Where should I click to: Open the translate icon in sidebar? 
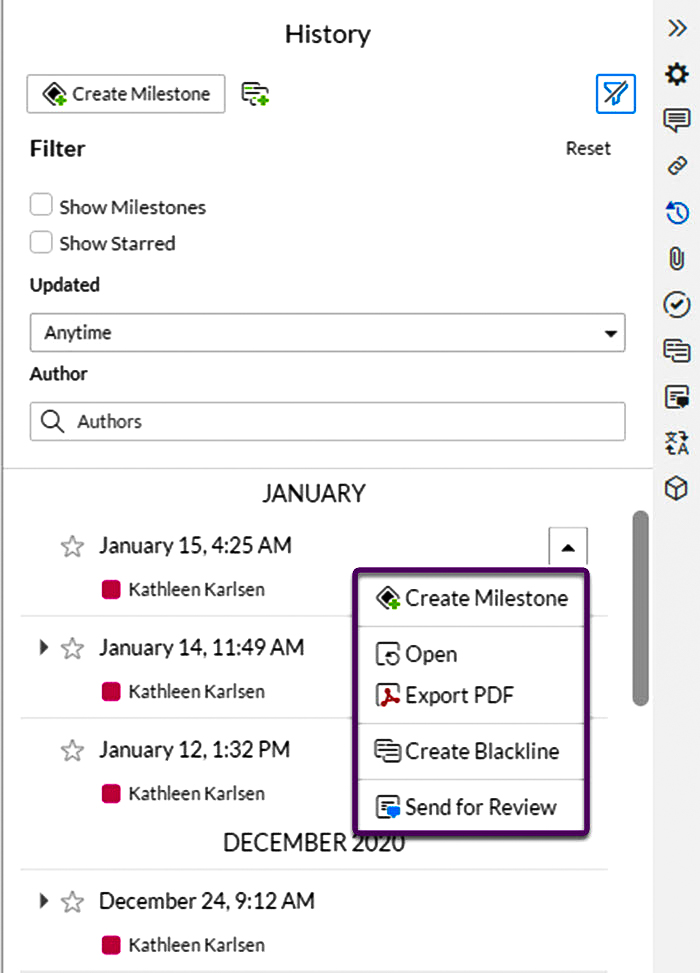pyautogui.click(x=676, y=443)
